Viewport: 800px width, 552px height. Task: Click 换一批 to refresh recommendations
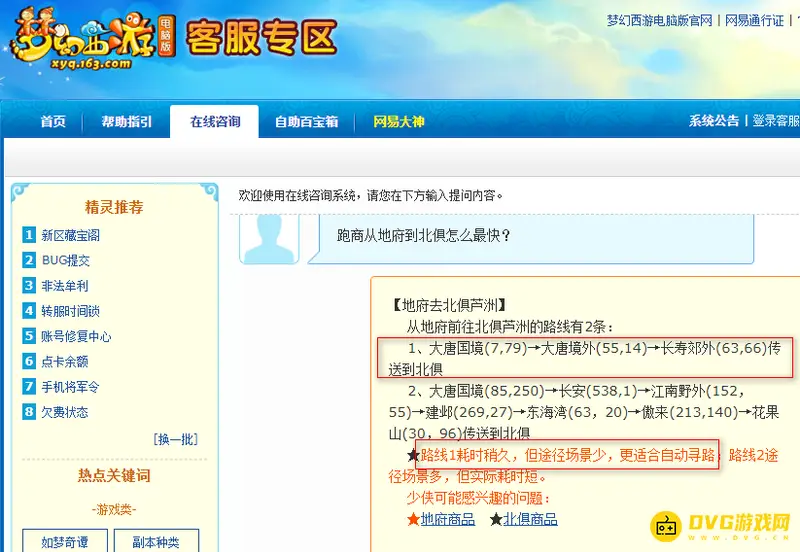tap(176, 439)
